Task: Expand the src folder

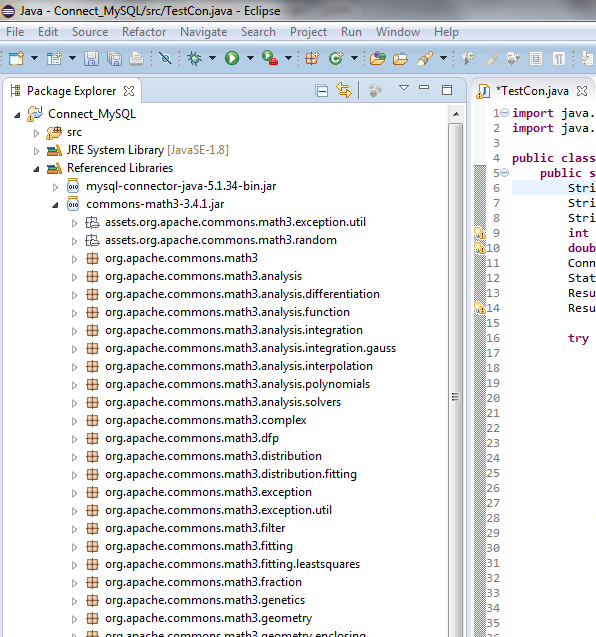Action: pos(36,133)
